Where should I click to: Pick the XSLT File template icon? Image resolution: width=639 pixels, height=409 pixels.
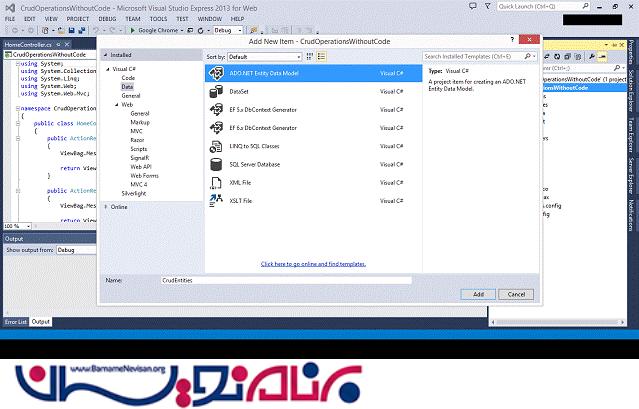coord(215,200)
